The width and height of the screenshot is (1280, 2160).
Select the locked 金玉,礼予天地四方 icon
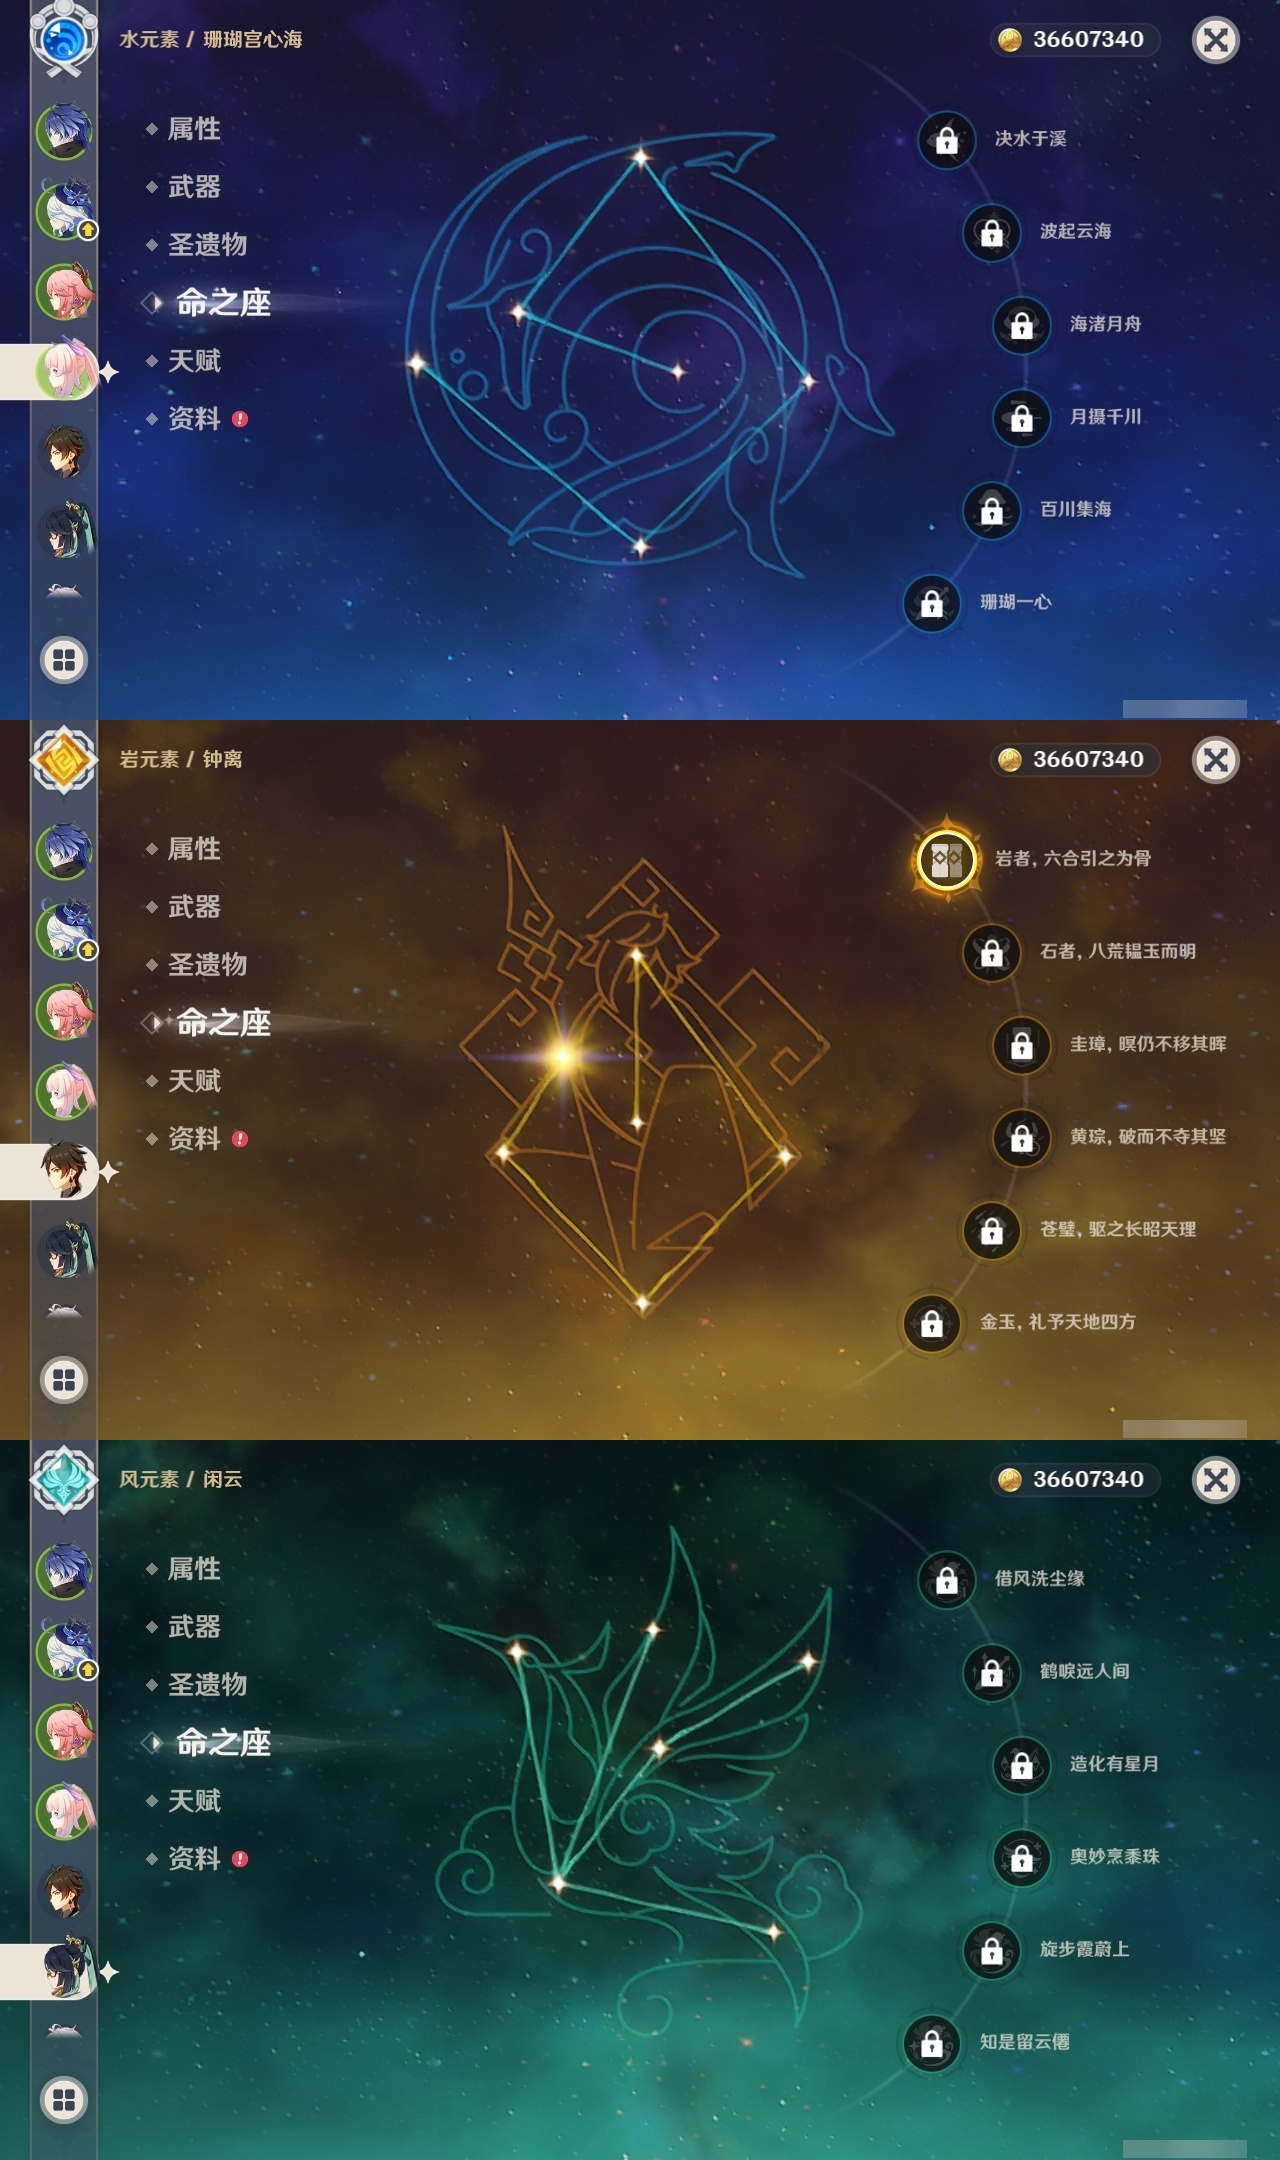click(931, 1323)
